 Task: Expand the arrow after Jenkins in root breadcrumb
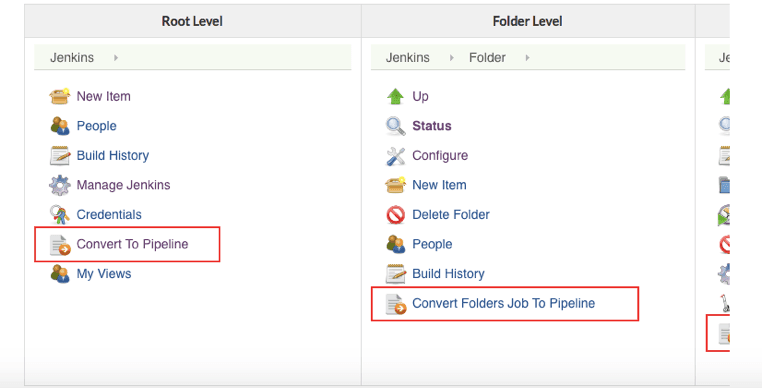coord(116,57)
